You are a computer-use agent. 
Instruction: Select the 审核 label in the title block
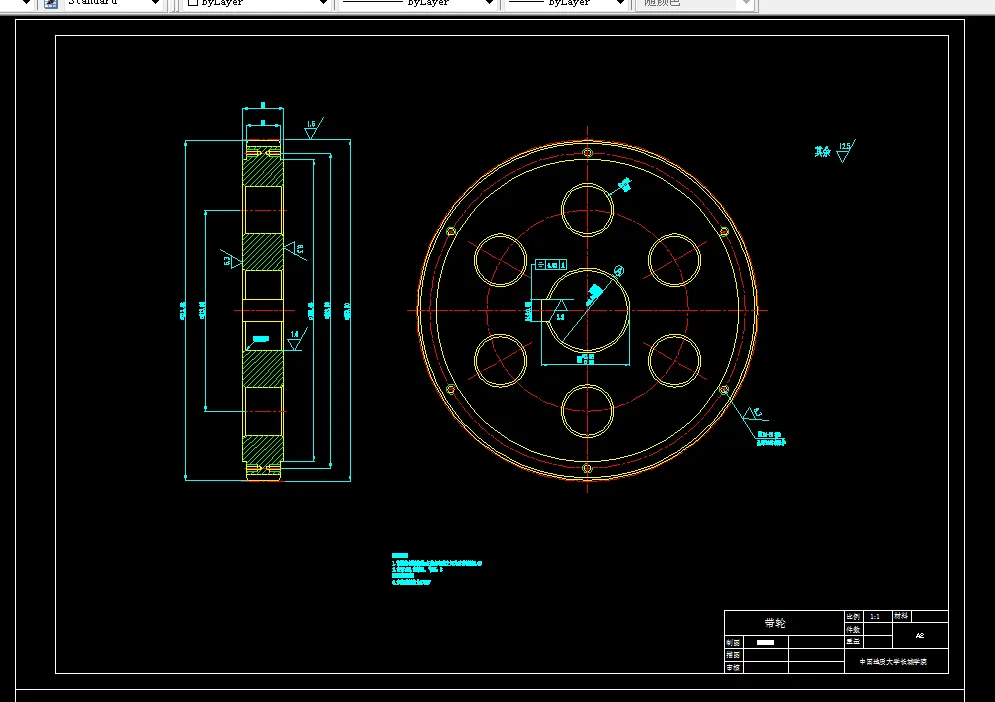click(x=733, y=668)
